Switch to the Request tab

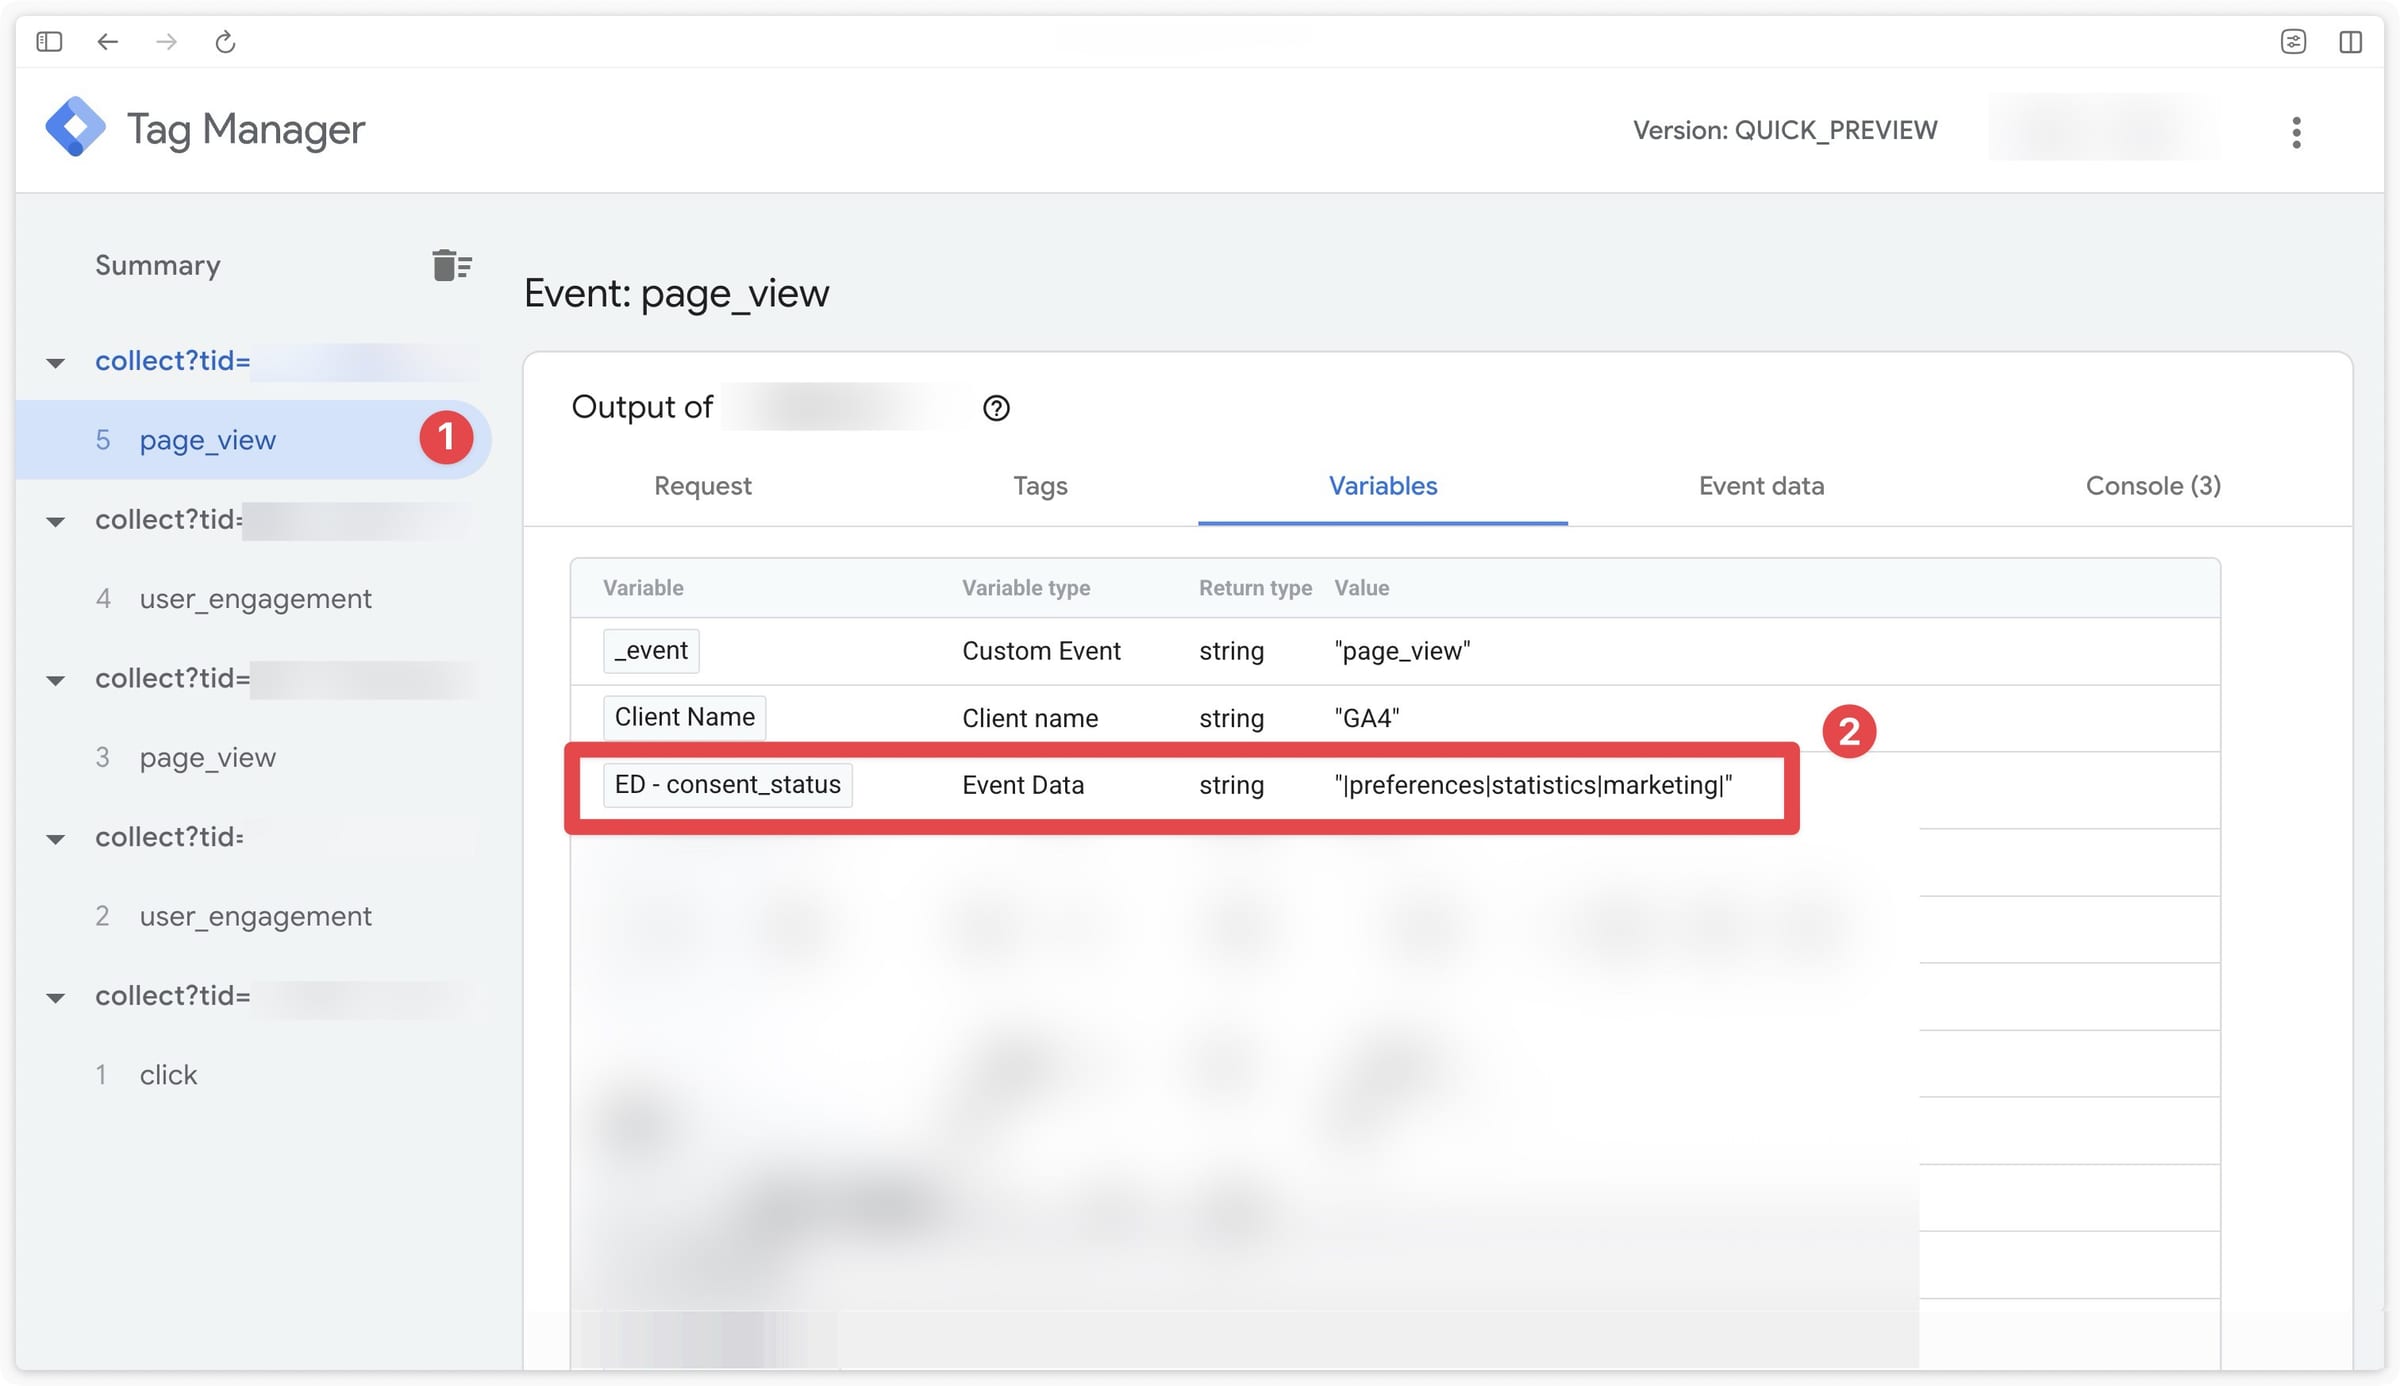click(702, 486)
